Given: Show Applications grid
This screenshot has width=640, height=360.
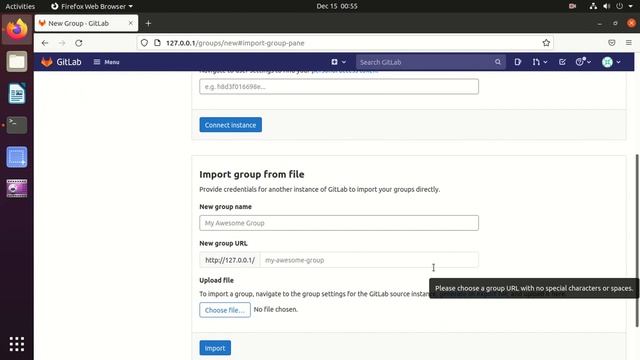Looking at the screenshot, I should click(17, 344).
